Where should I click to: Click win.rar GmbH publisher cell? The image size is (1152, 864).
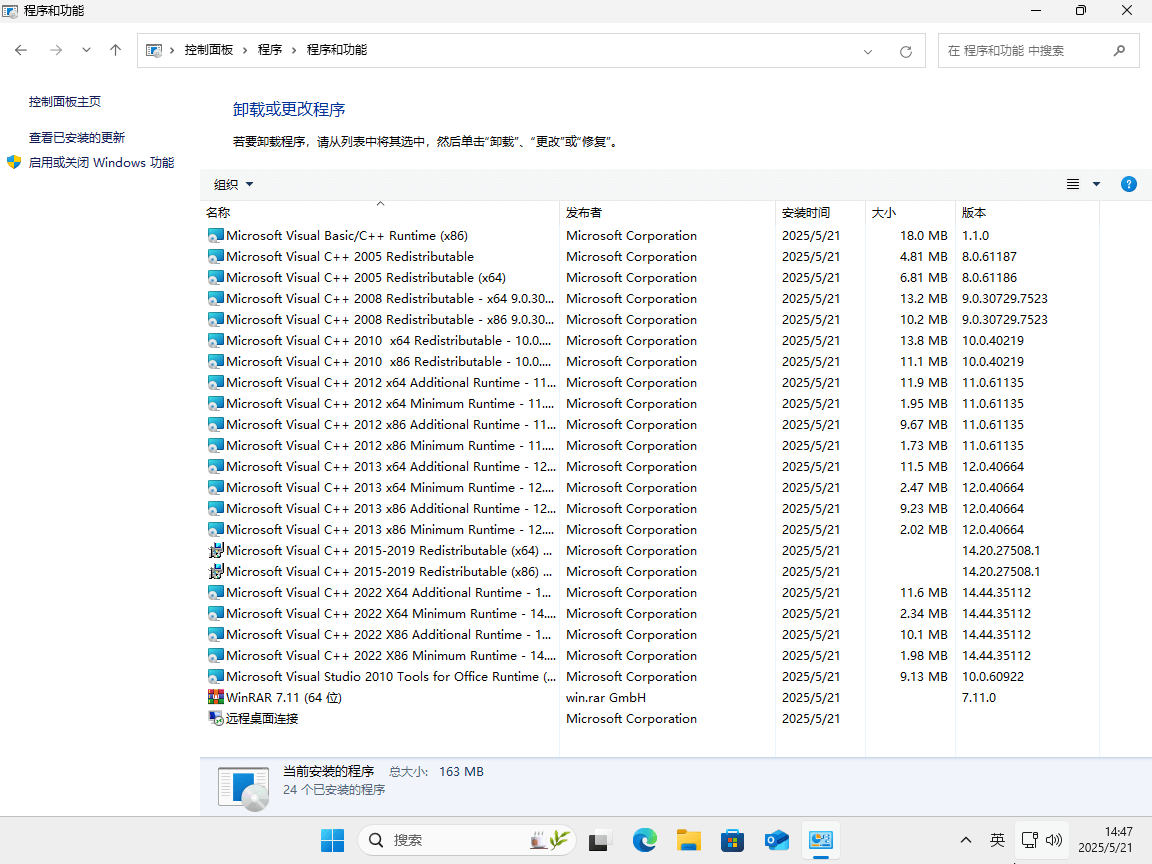pyautogui.click(x=606, y=698)
